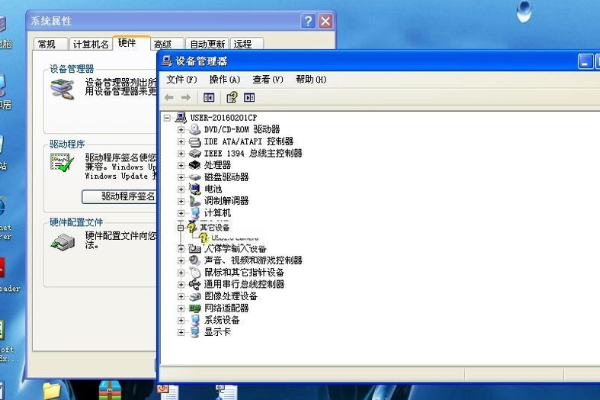The image size is (600, 400).
Task: Click the help properties icon with question mark
Action: click(x=231, y=97)
